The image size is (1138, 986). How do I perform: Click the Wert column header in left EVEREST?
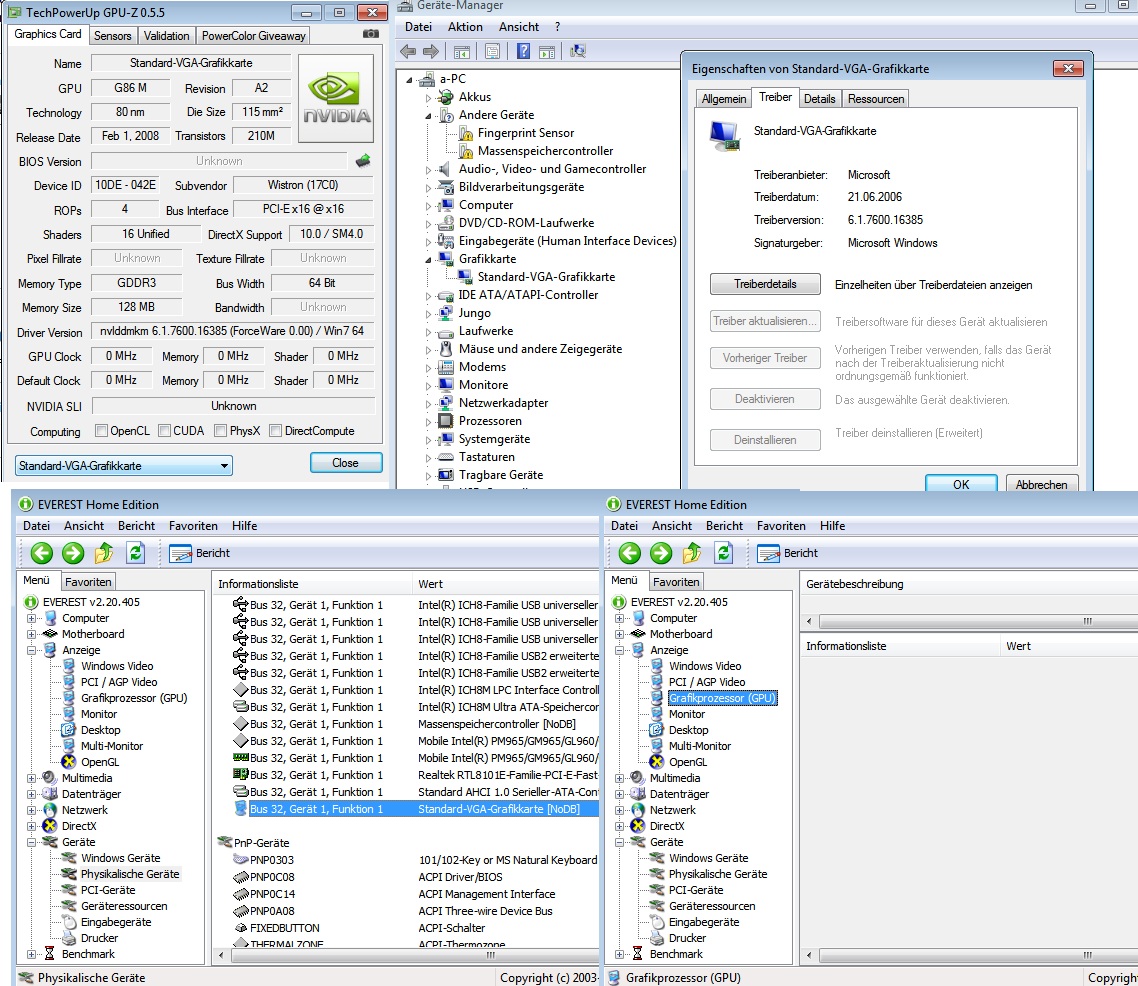click(x=507, y=584)
